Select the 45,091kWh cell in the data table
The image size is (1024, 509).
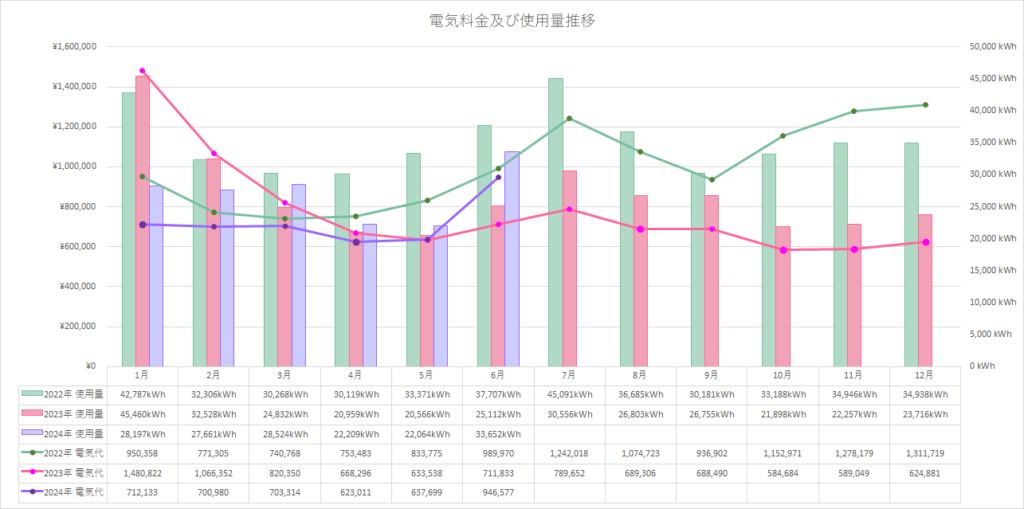point(569,394)
